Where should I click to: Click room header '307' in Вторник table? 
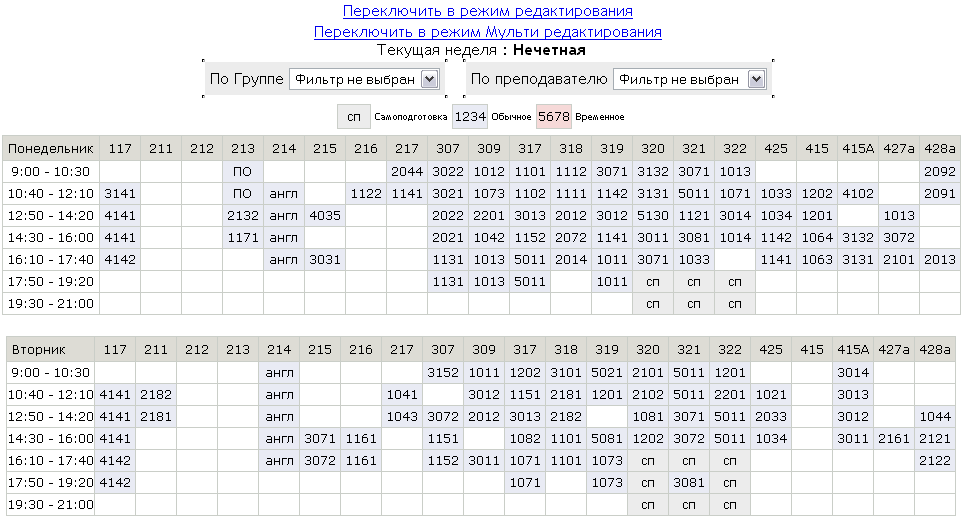coord(443,350)
